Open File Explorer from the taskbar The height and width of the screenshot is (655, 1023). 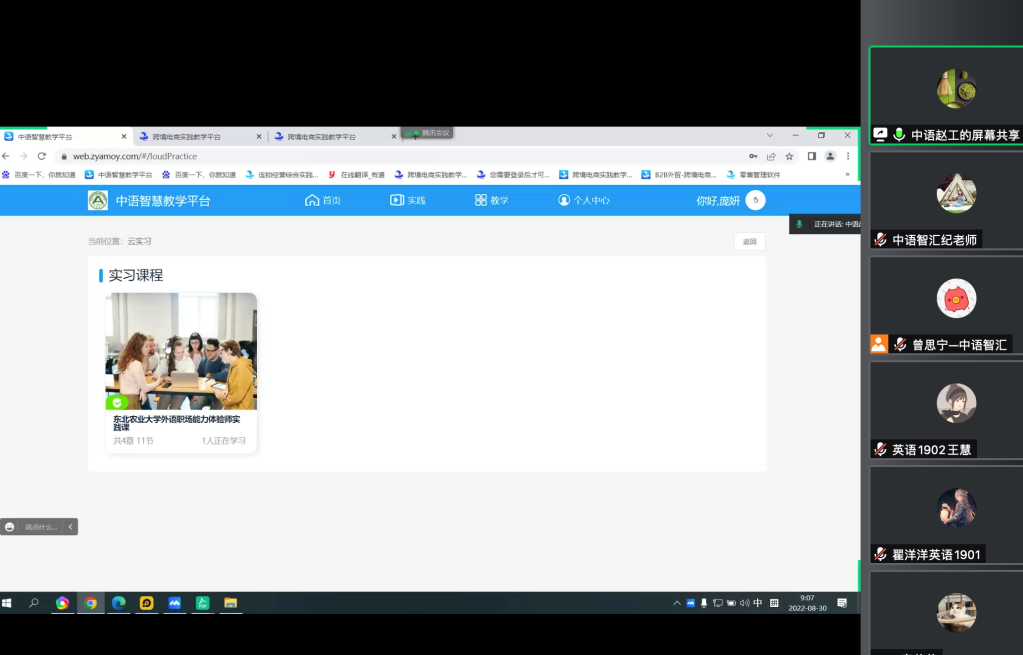[x=231, y=603]
